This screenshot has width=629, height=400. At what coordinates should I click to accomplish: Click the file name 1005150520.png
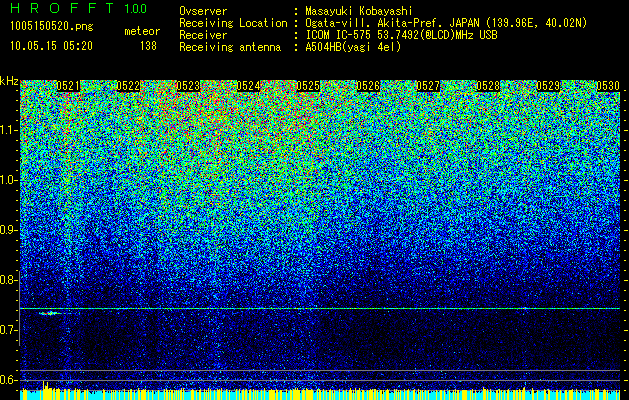[x=52, y=26]
